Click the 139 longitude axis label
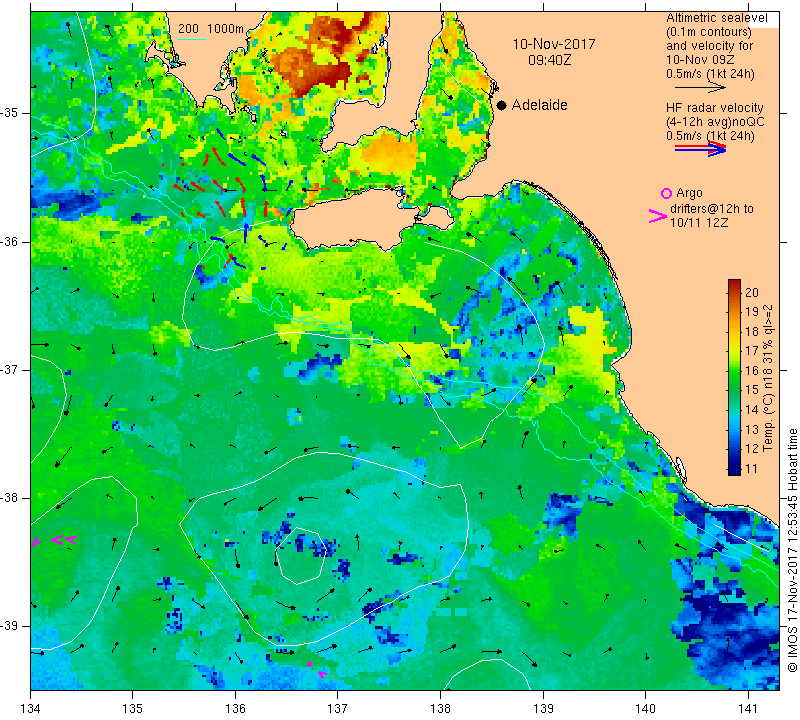The height and width of the screenshot is (720, 800). coord(543,708)
